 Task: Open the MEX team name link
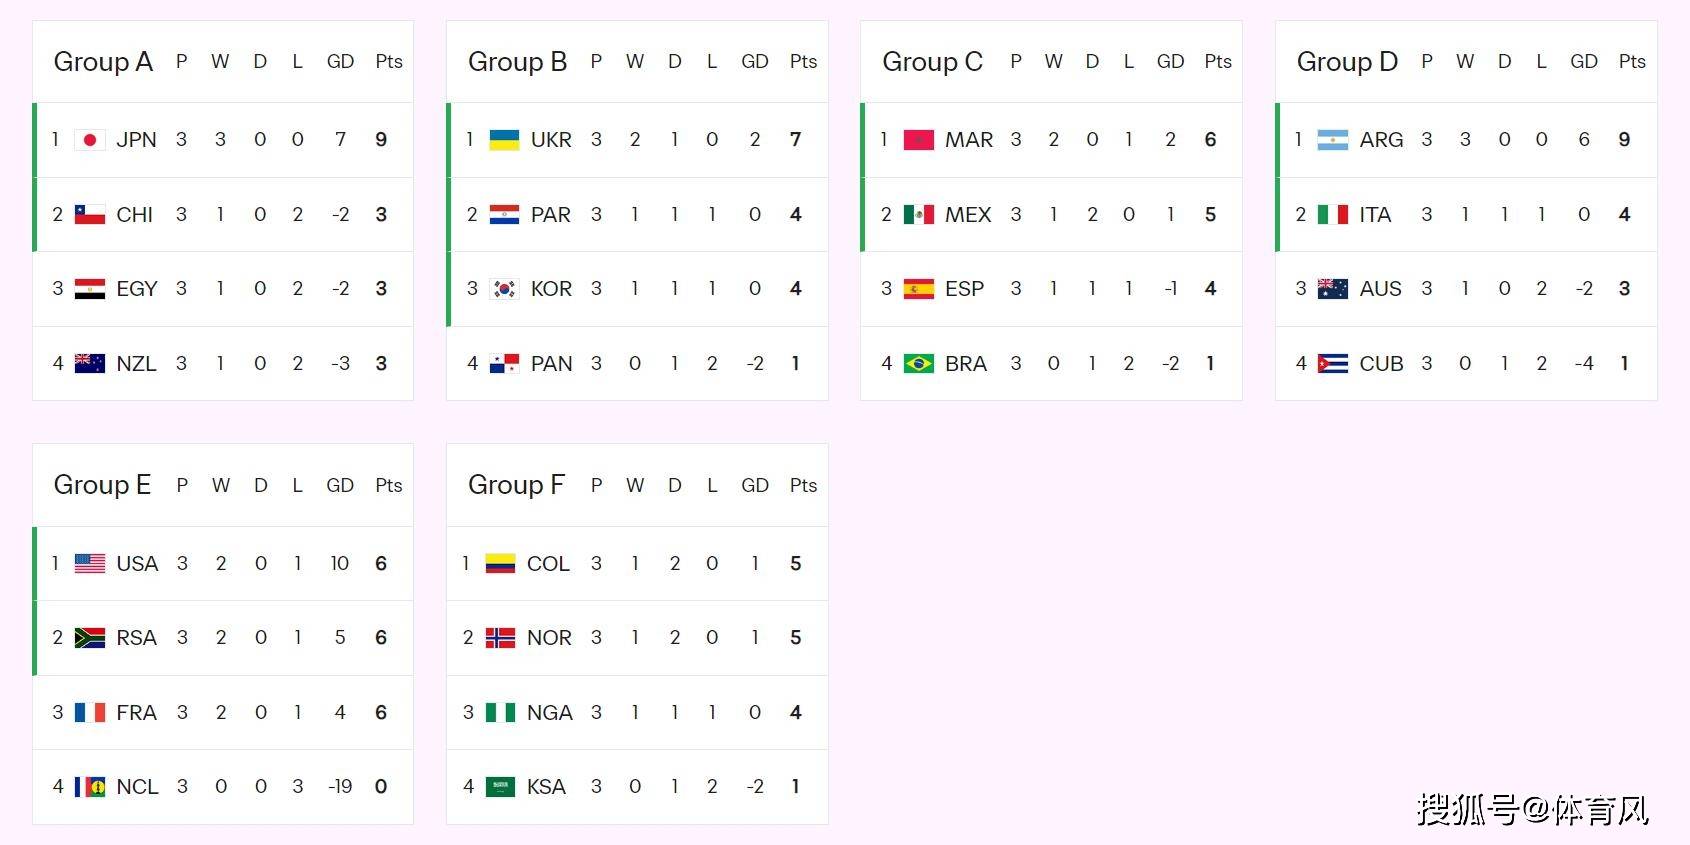968,215
